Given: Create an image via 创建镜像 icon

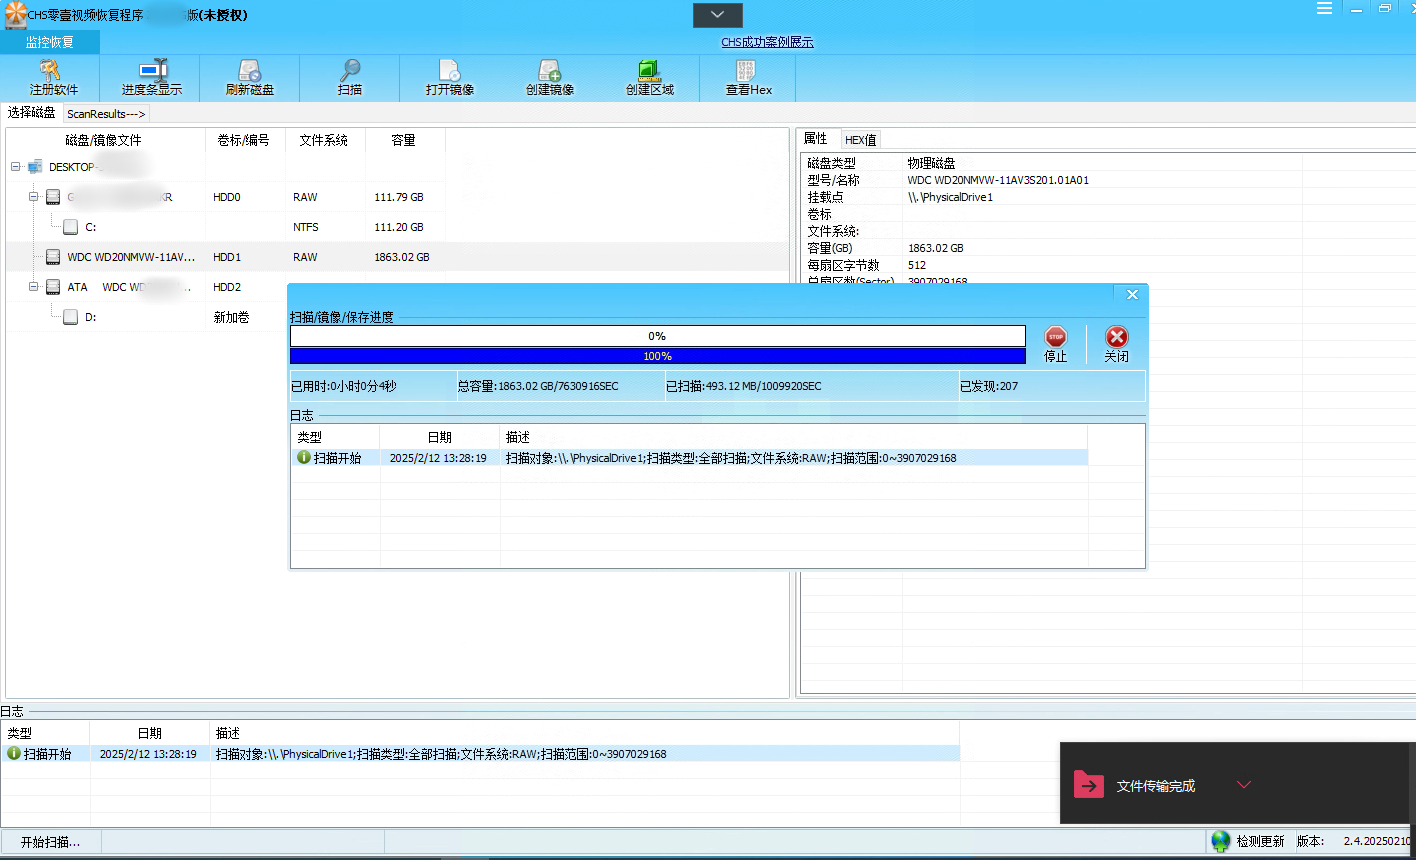Looking at the screenshot, I should coord(550,70).
